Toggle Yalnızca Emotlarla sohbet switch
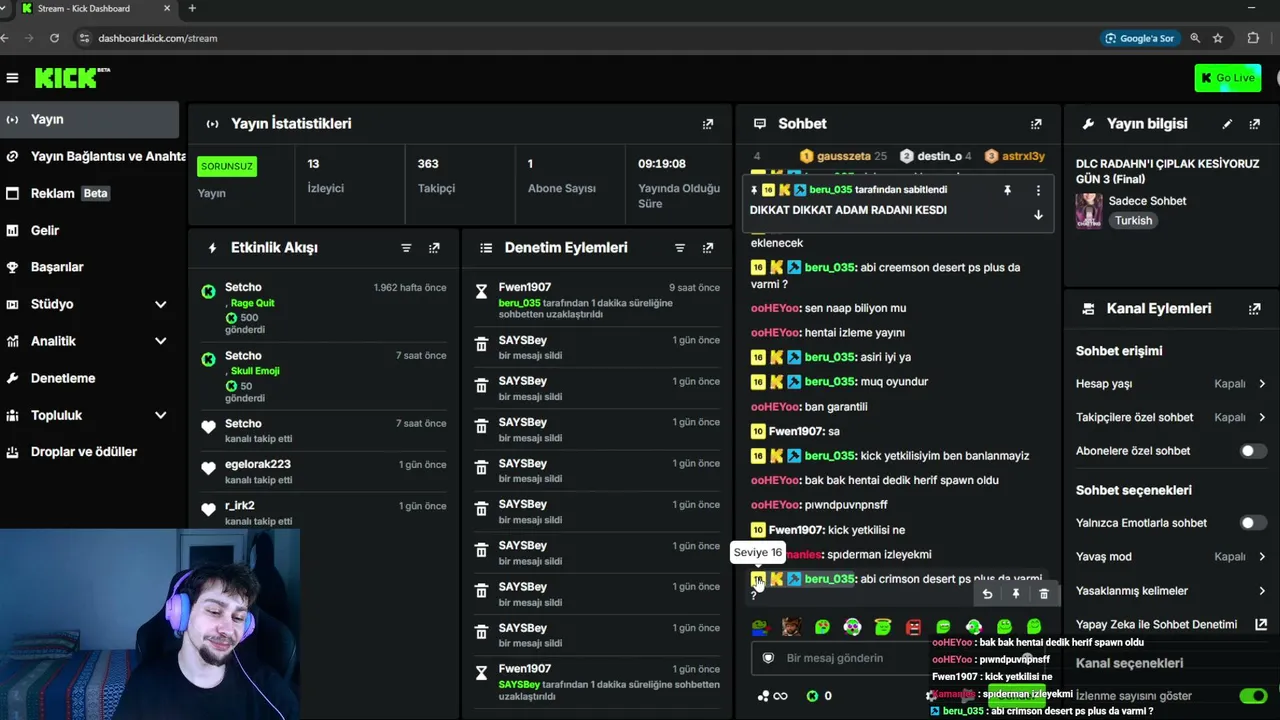1280x720 pixels. 1253,523
